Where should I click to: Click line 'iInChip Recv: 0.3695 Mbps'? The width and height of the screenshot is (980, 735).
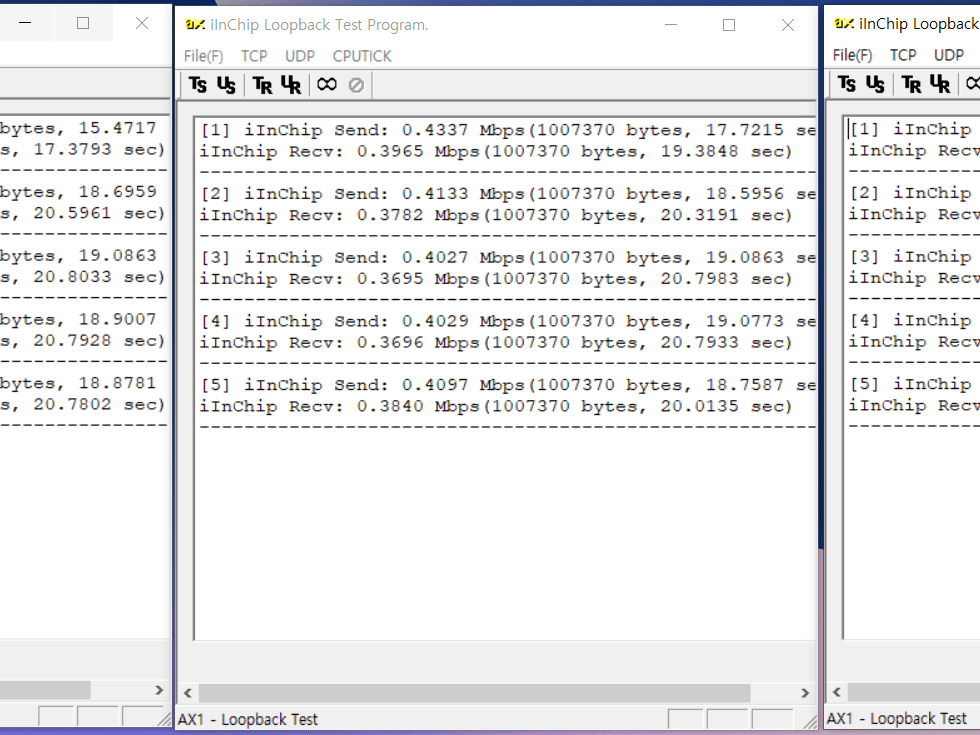[496, 279]
